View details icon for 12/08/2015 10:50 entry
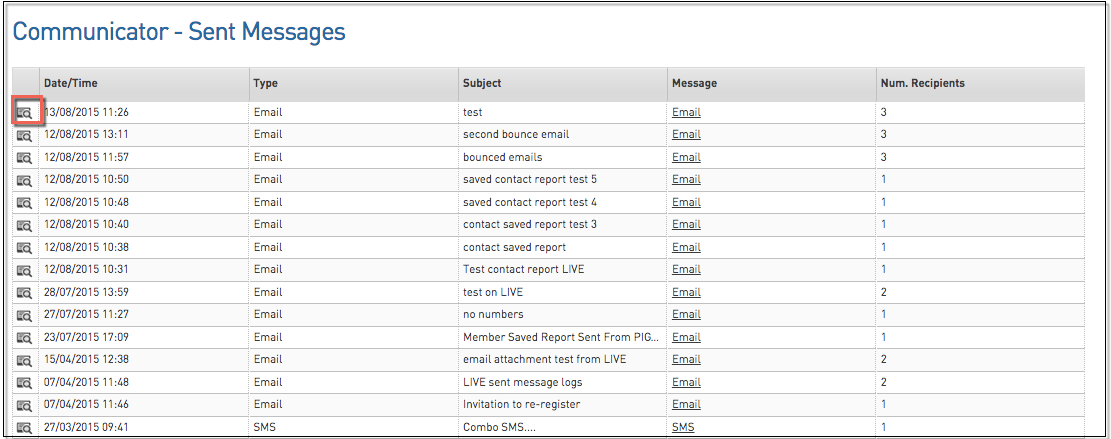This screenshot has height=439, width=1111. 25,180
